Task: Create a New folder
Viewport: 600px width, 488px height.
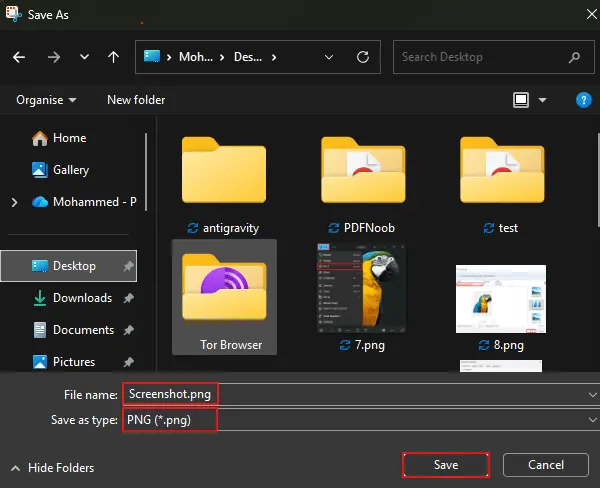Action: [136, 100]
